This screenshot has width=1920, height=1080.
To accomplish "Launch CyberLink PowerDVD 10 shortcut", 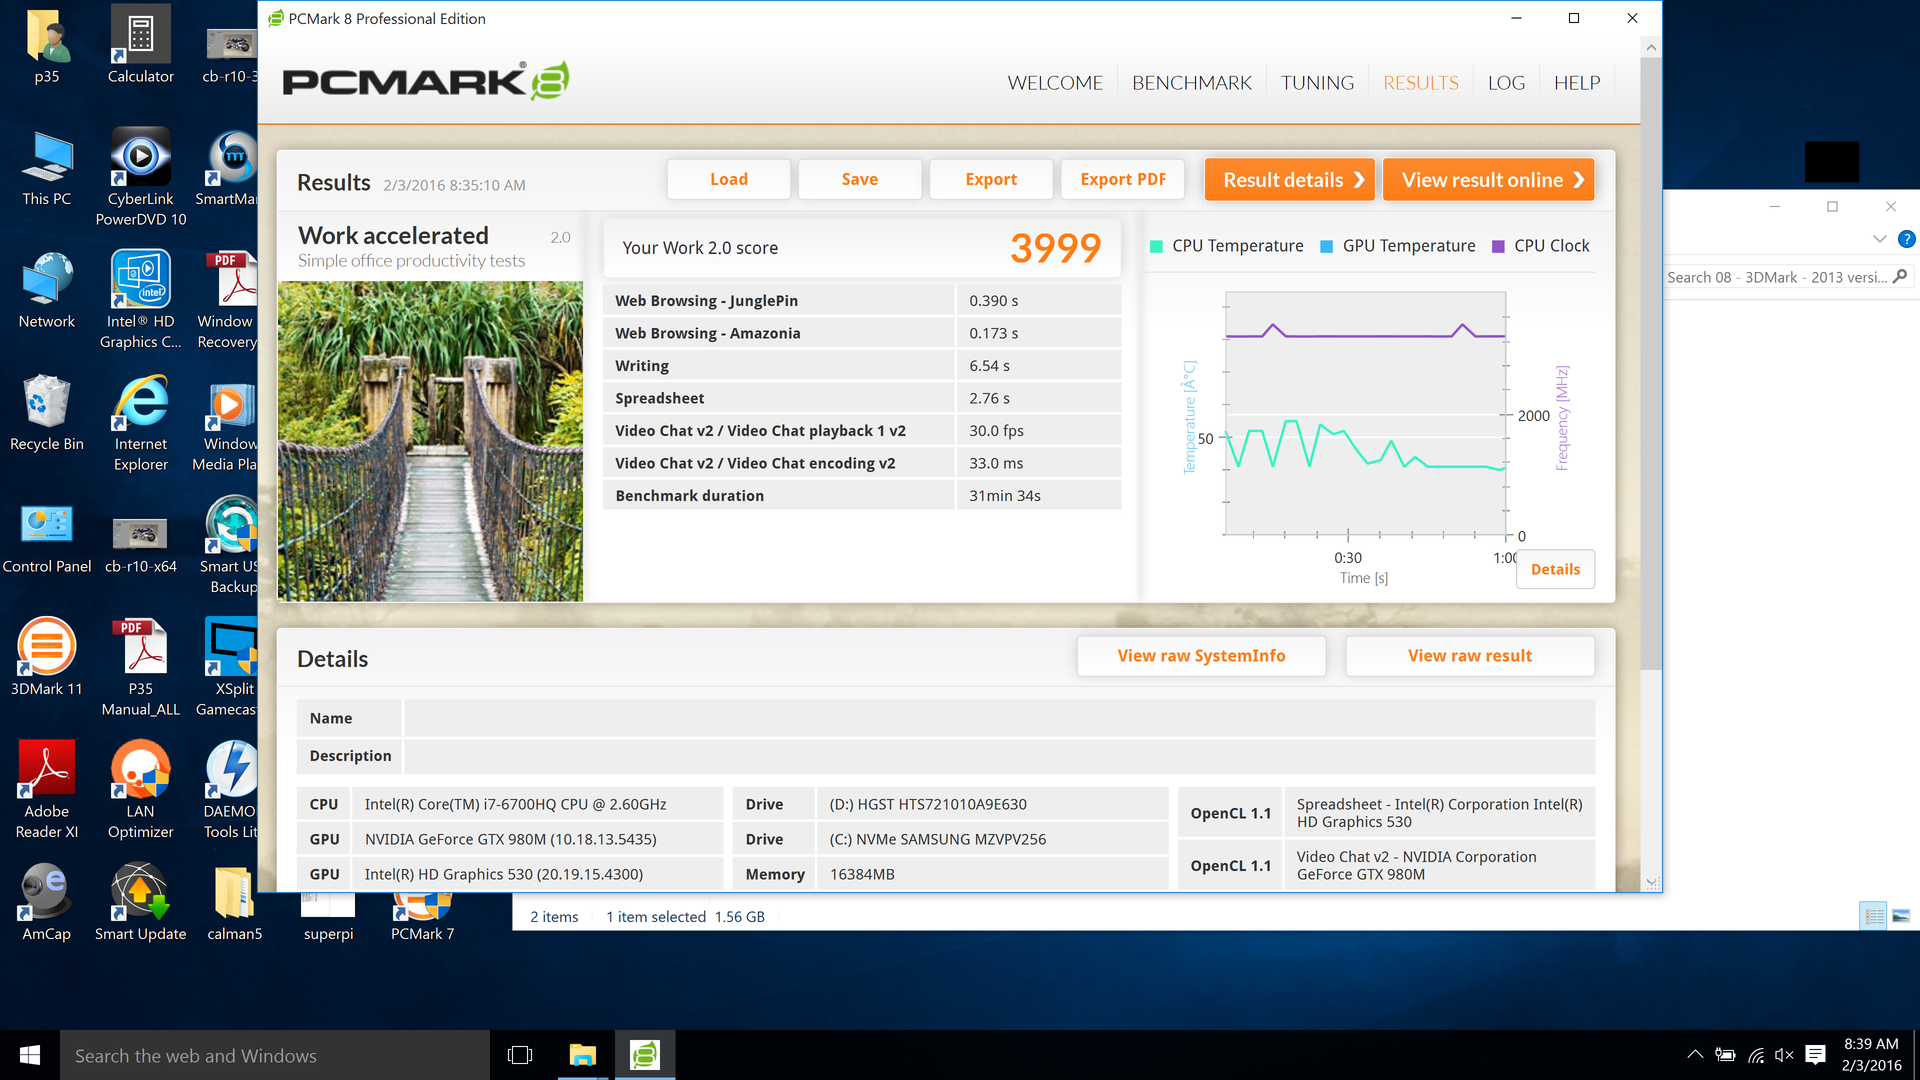I will pyautogui.click(x=140, y=176).
